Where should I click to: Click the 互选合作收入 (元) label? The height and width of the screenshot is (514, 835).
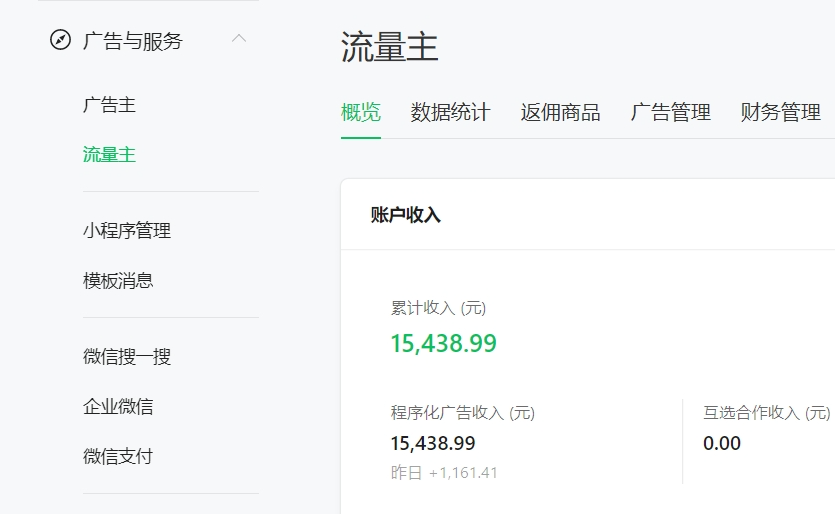point(767,413)
